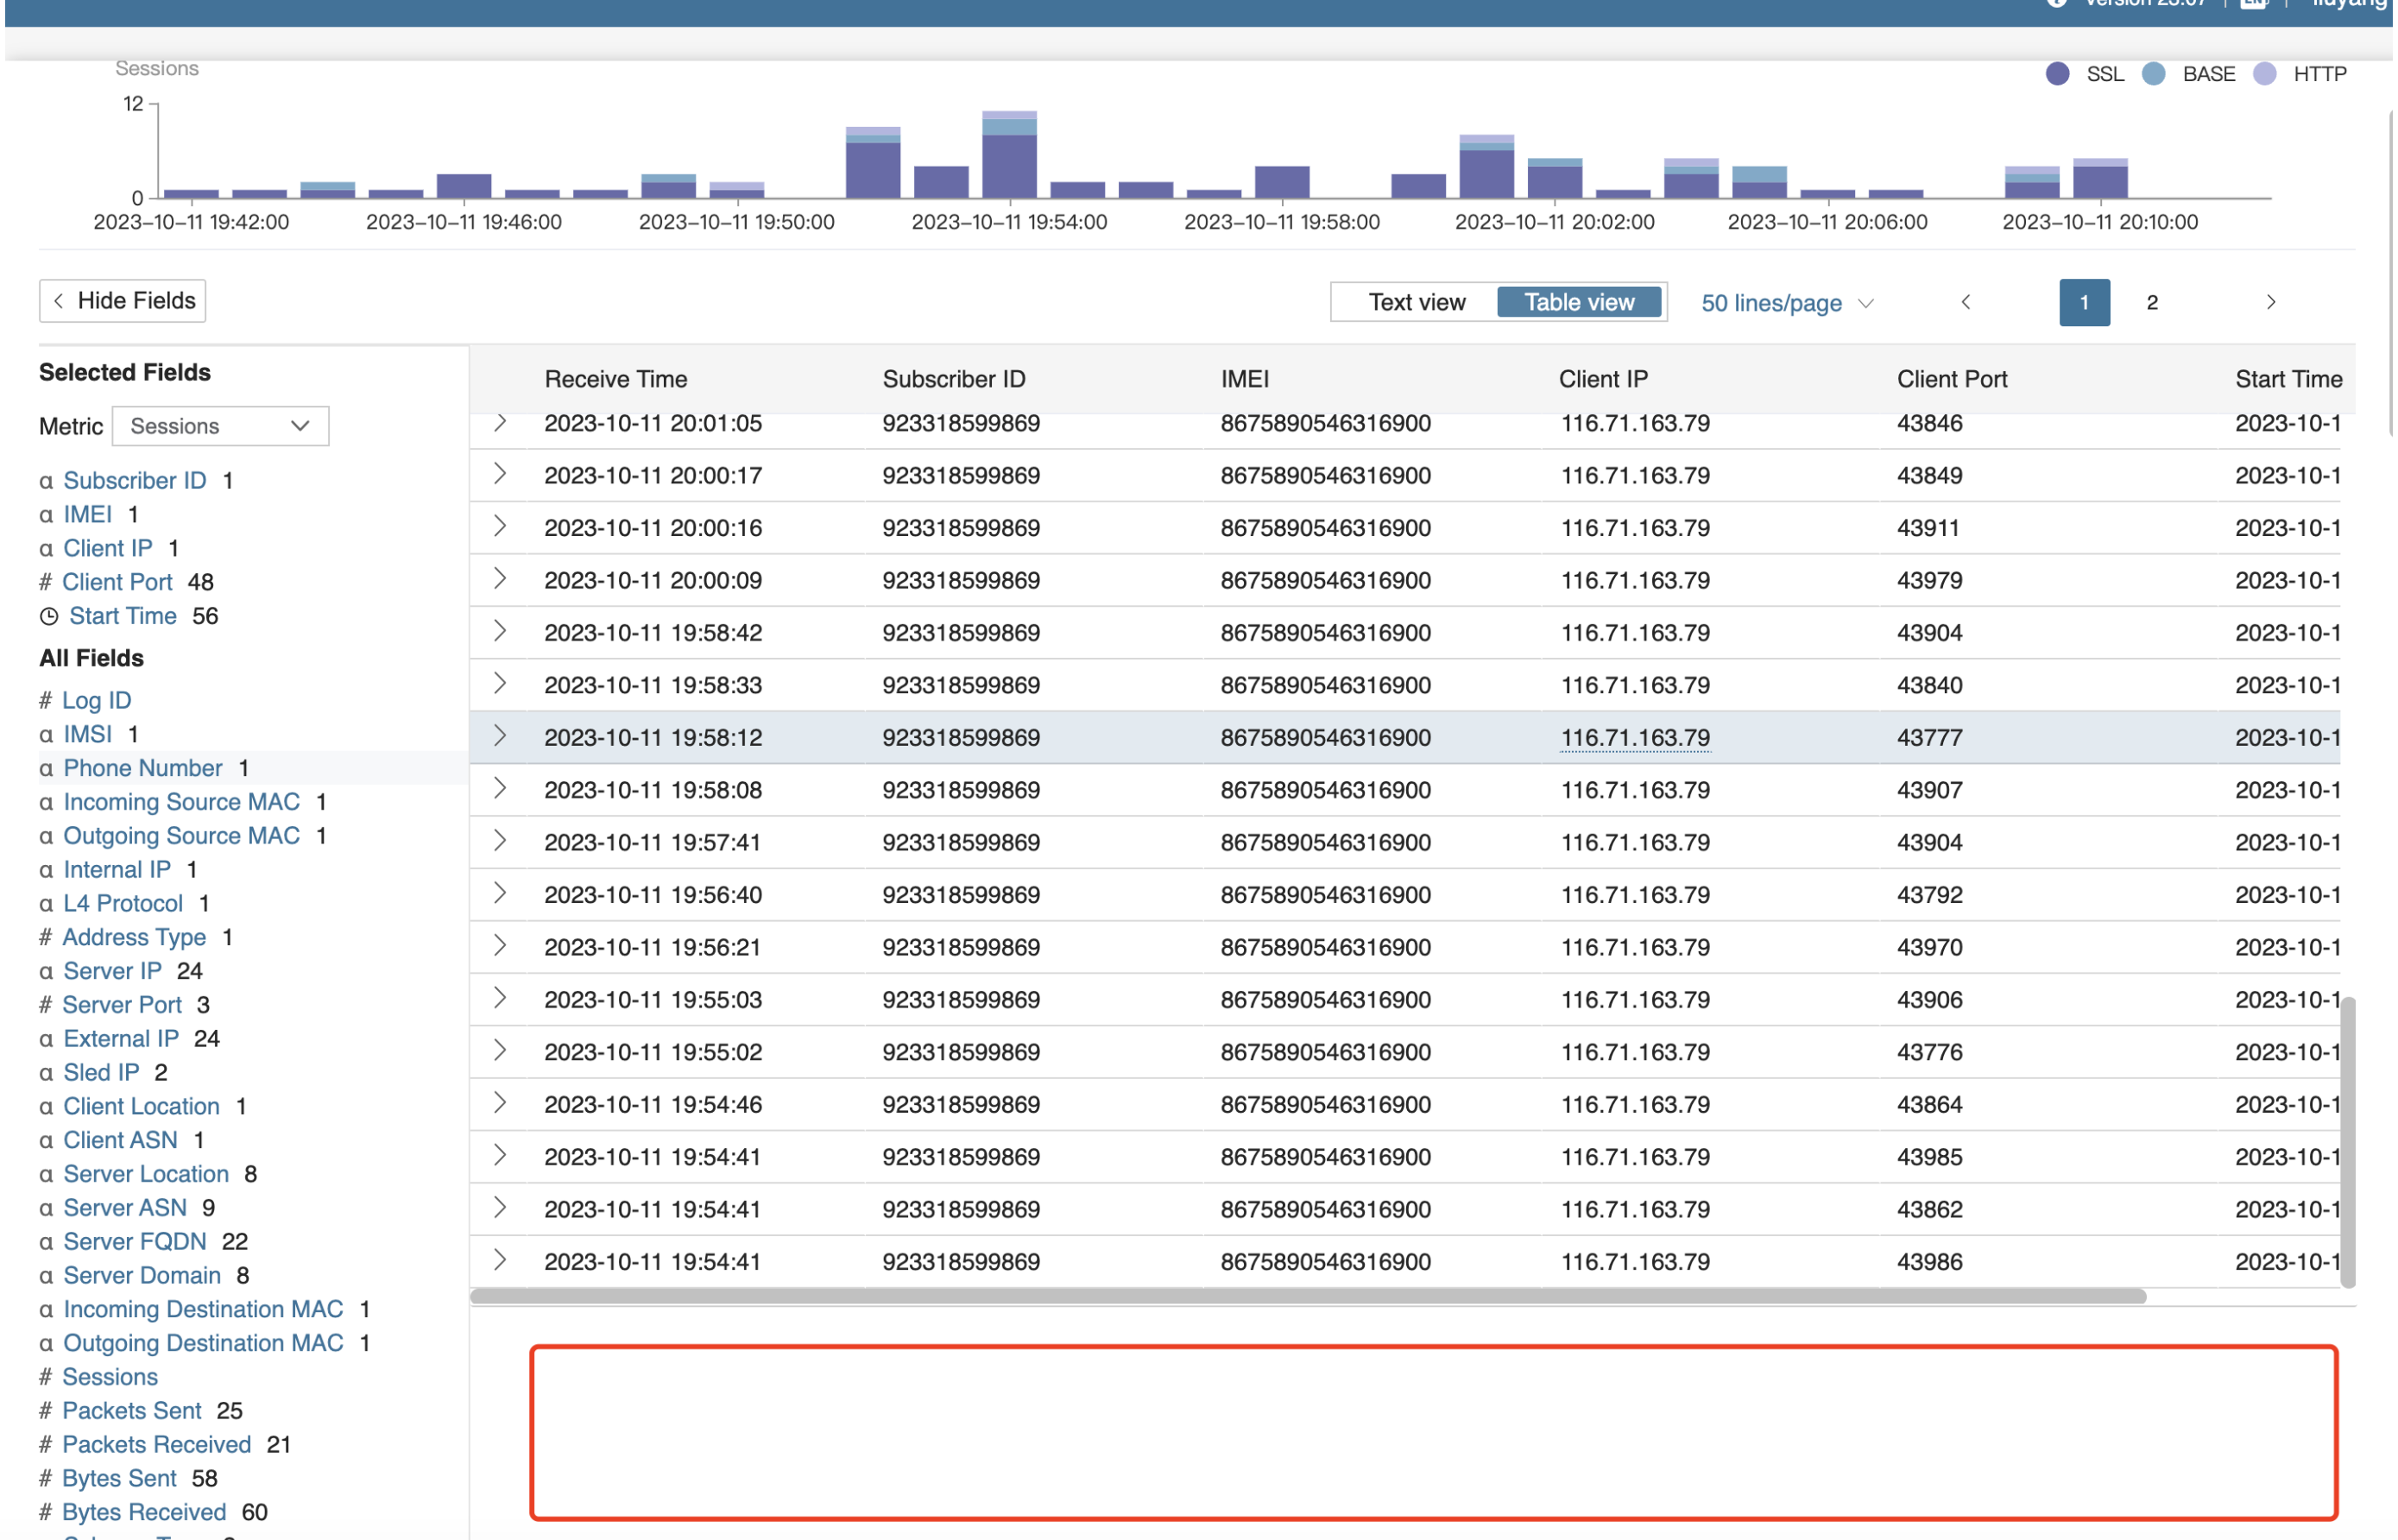
Task: Click the text-type icon beside Subscriber ID
Action: [x=46, y=481]
